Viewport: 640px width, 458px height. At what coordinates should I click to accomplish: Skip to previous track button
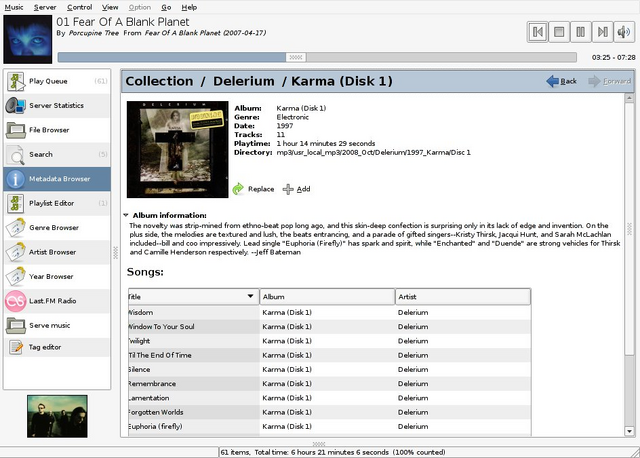[x=538, y=32]
